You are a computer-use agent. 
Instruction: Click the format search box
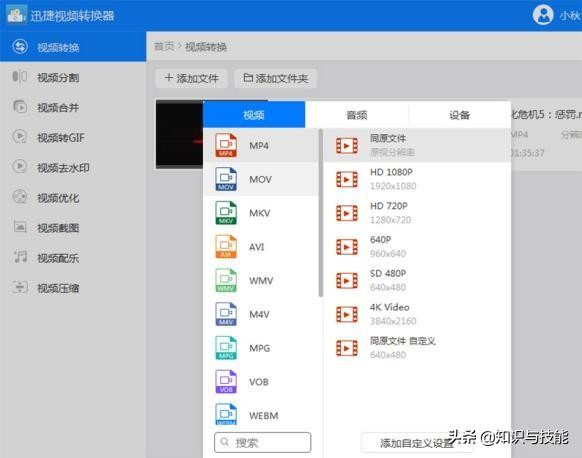[262, 442]
